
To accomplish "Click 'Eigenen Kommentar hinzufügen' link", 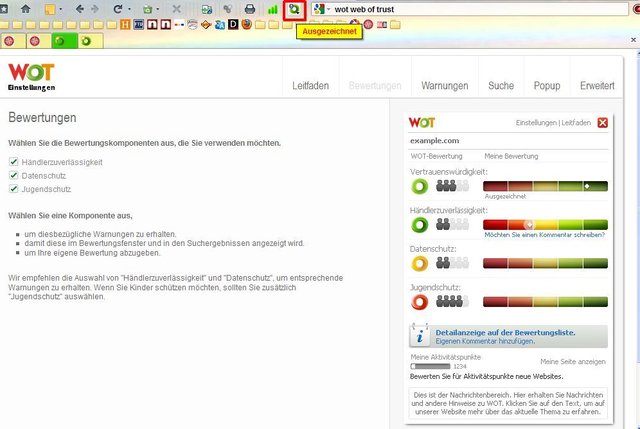I will point(485,341).
